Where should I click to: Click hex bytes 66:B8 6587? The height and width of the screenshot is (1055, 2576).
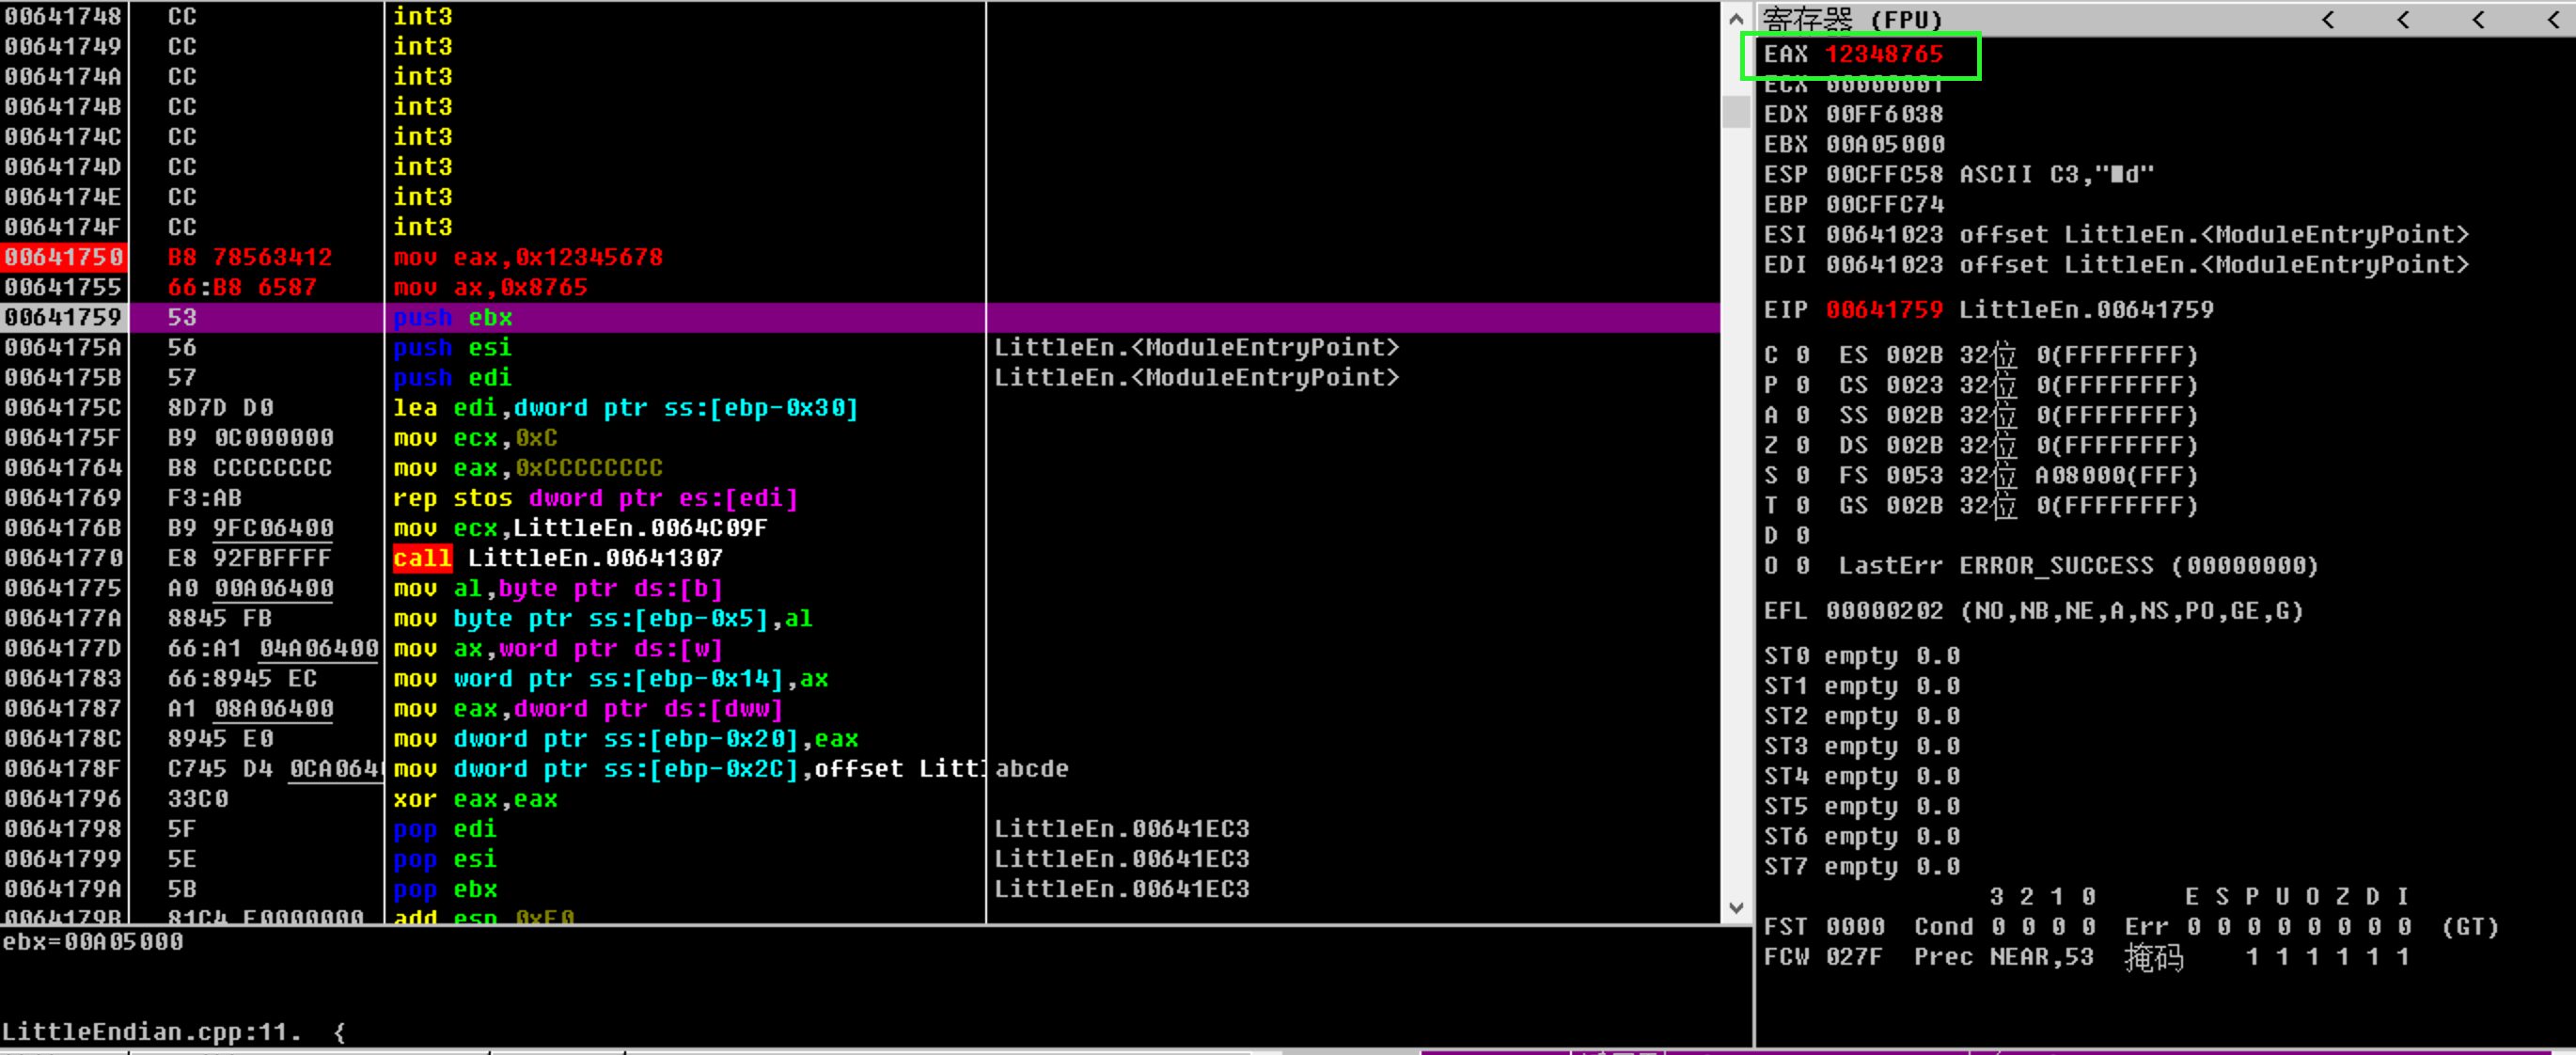point(242,287)
